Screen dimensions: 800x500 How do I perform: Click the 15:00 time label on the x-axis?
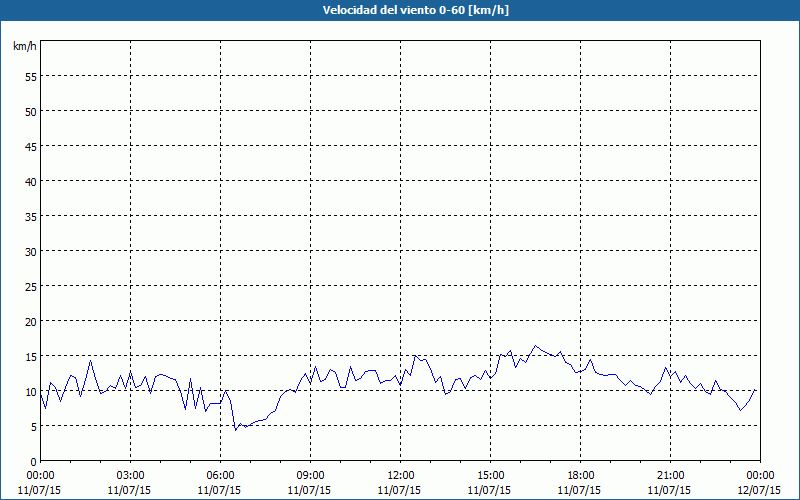point(490,476)
